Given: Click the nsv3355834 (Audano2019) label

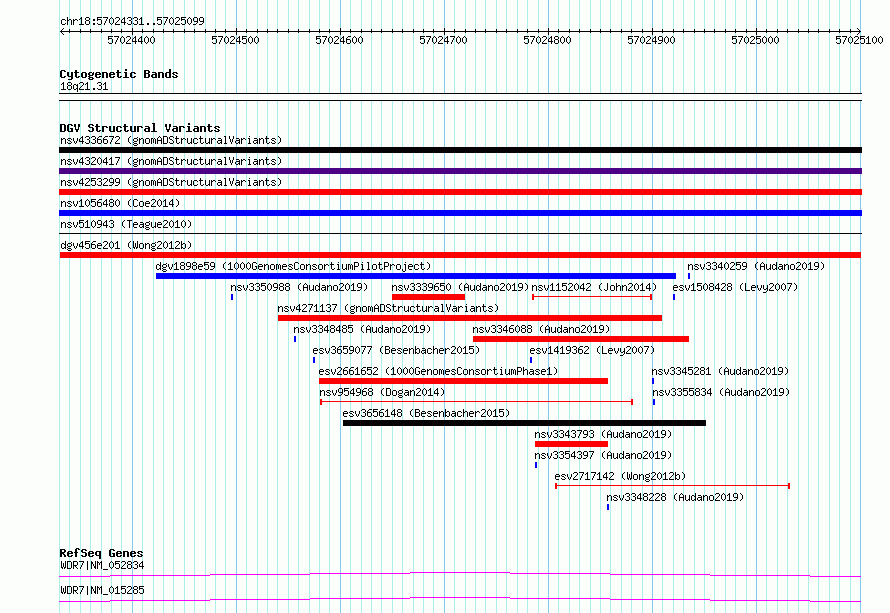Looking at the screenshot, I should (721, 392).
